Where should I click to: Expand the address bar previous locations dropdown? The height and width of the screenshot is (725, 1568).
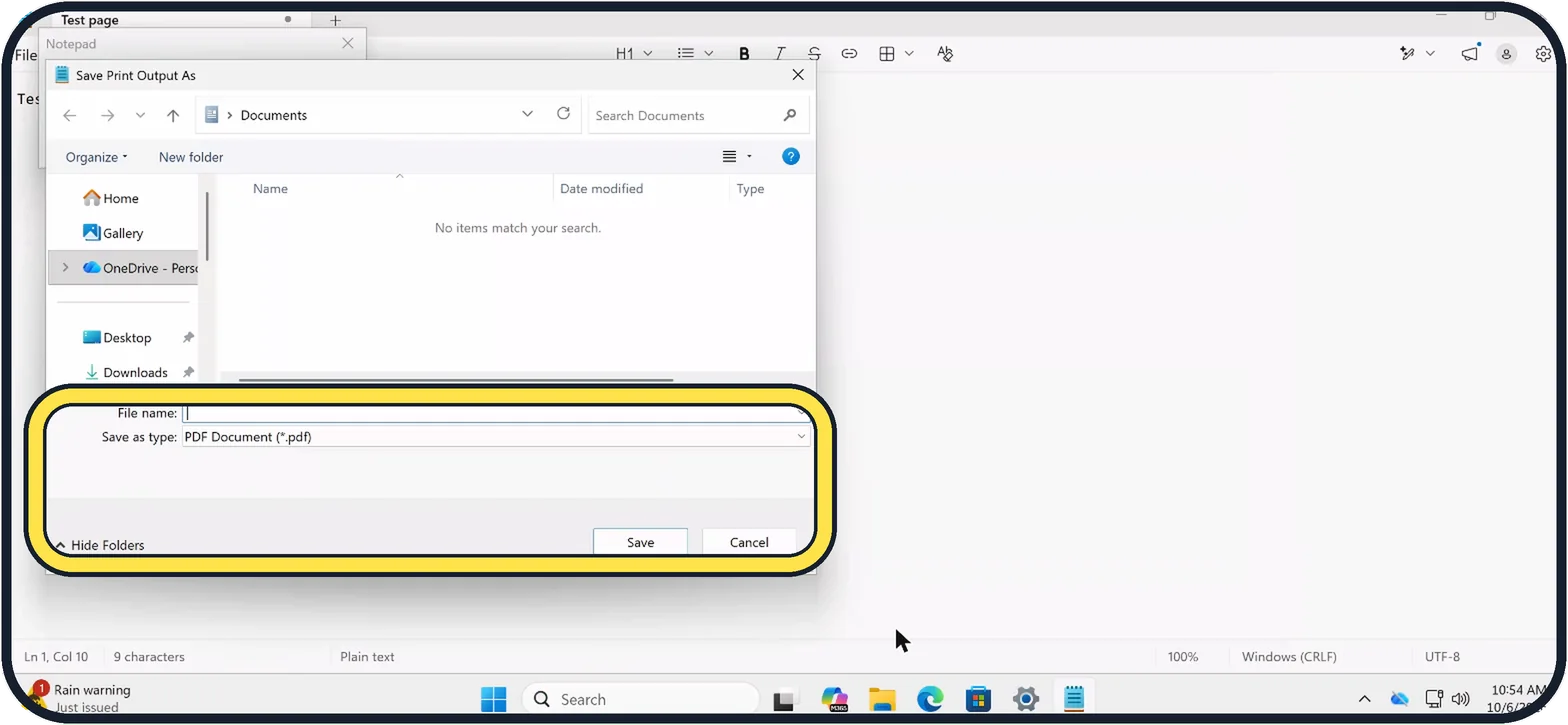527,114
